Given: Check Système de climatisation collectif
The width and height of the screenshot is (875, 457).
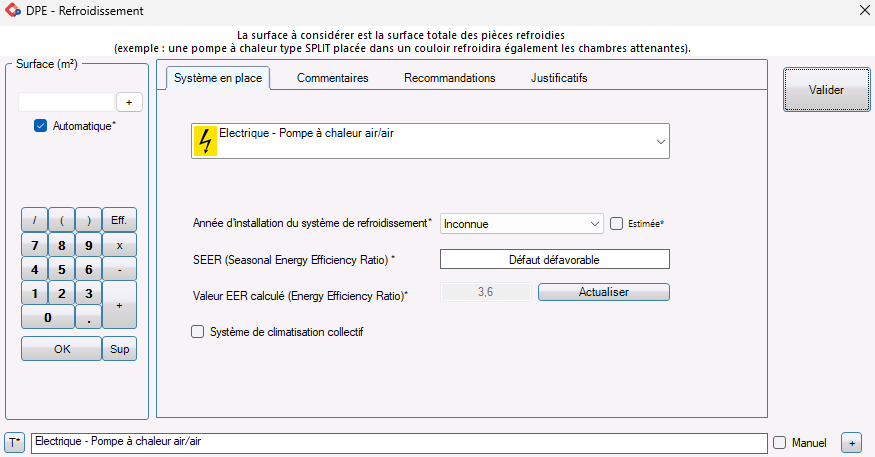Looking at the screenshot, I should click(198, 331).
